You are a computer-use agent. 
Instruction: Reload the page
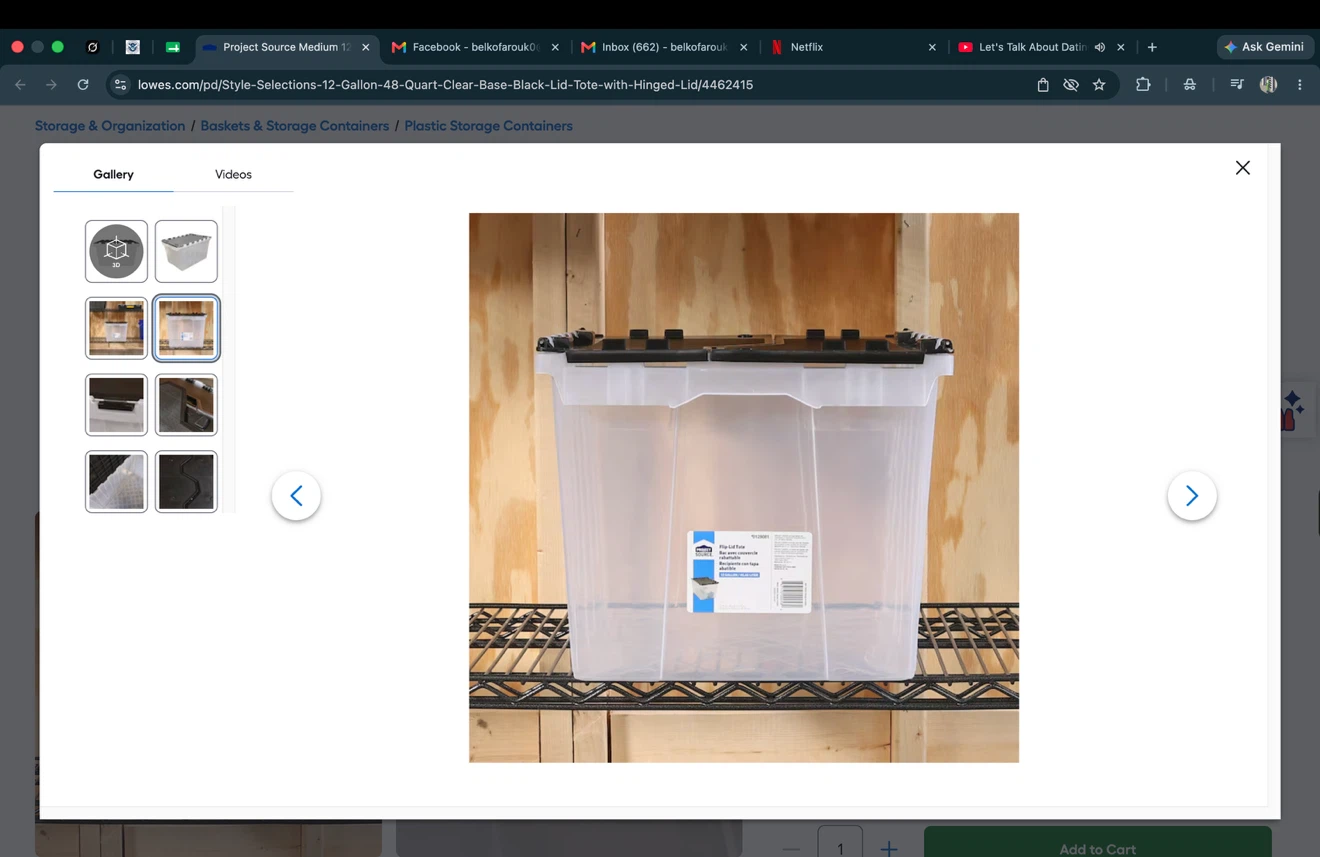point(83,85)
